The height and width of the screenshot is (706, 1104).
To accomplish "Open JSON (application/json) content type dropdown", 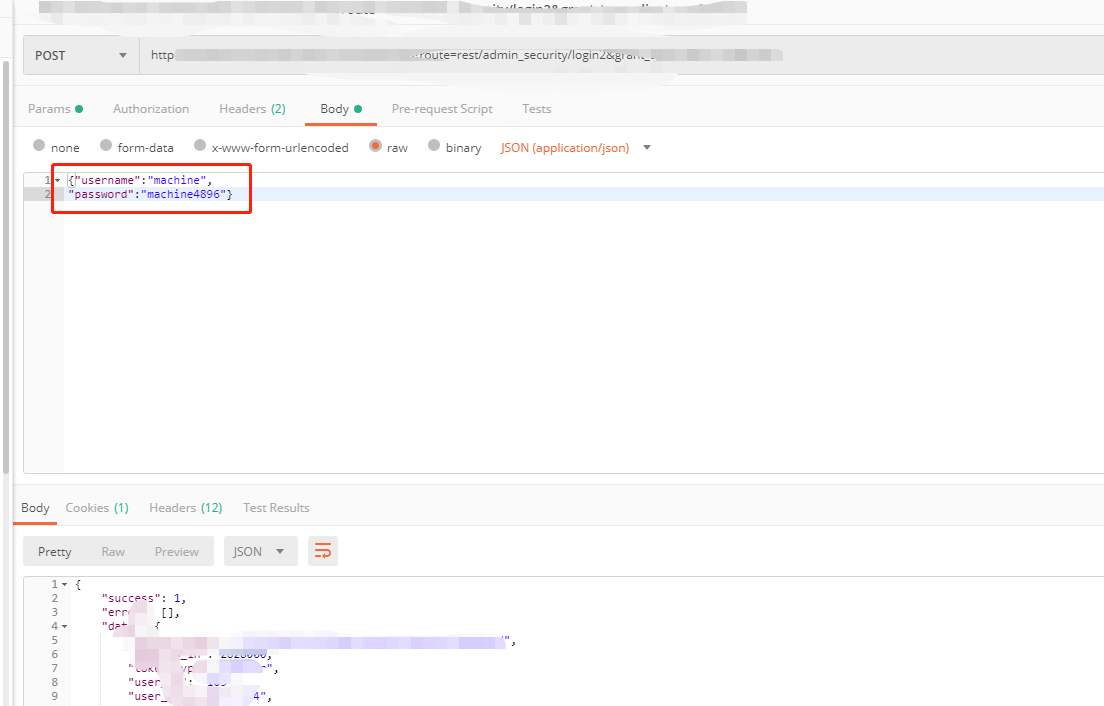I will [x=575, y=148].
